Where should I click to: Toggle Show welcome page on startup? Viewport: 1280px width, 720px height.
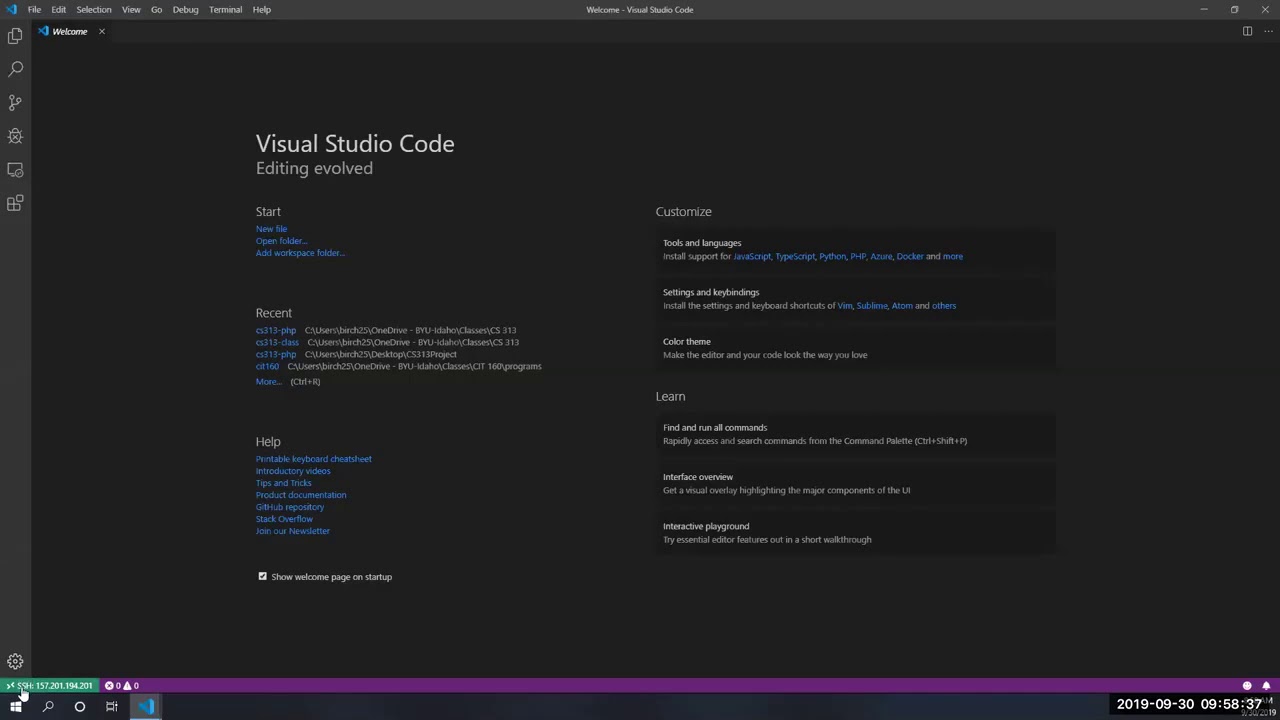pos(263,577)
